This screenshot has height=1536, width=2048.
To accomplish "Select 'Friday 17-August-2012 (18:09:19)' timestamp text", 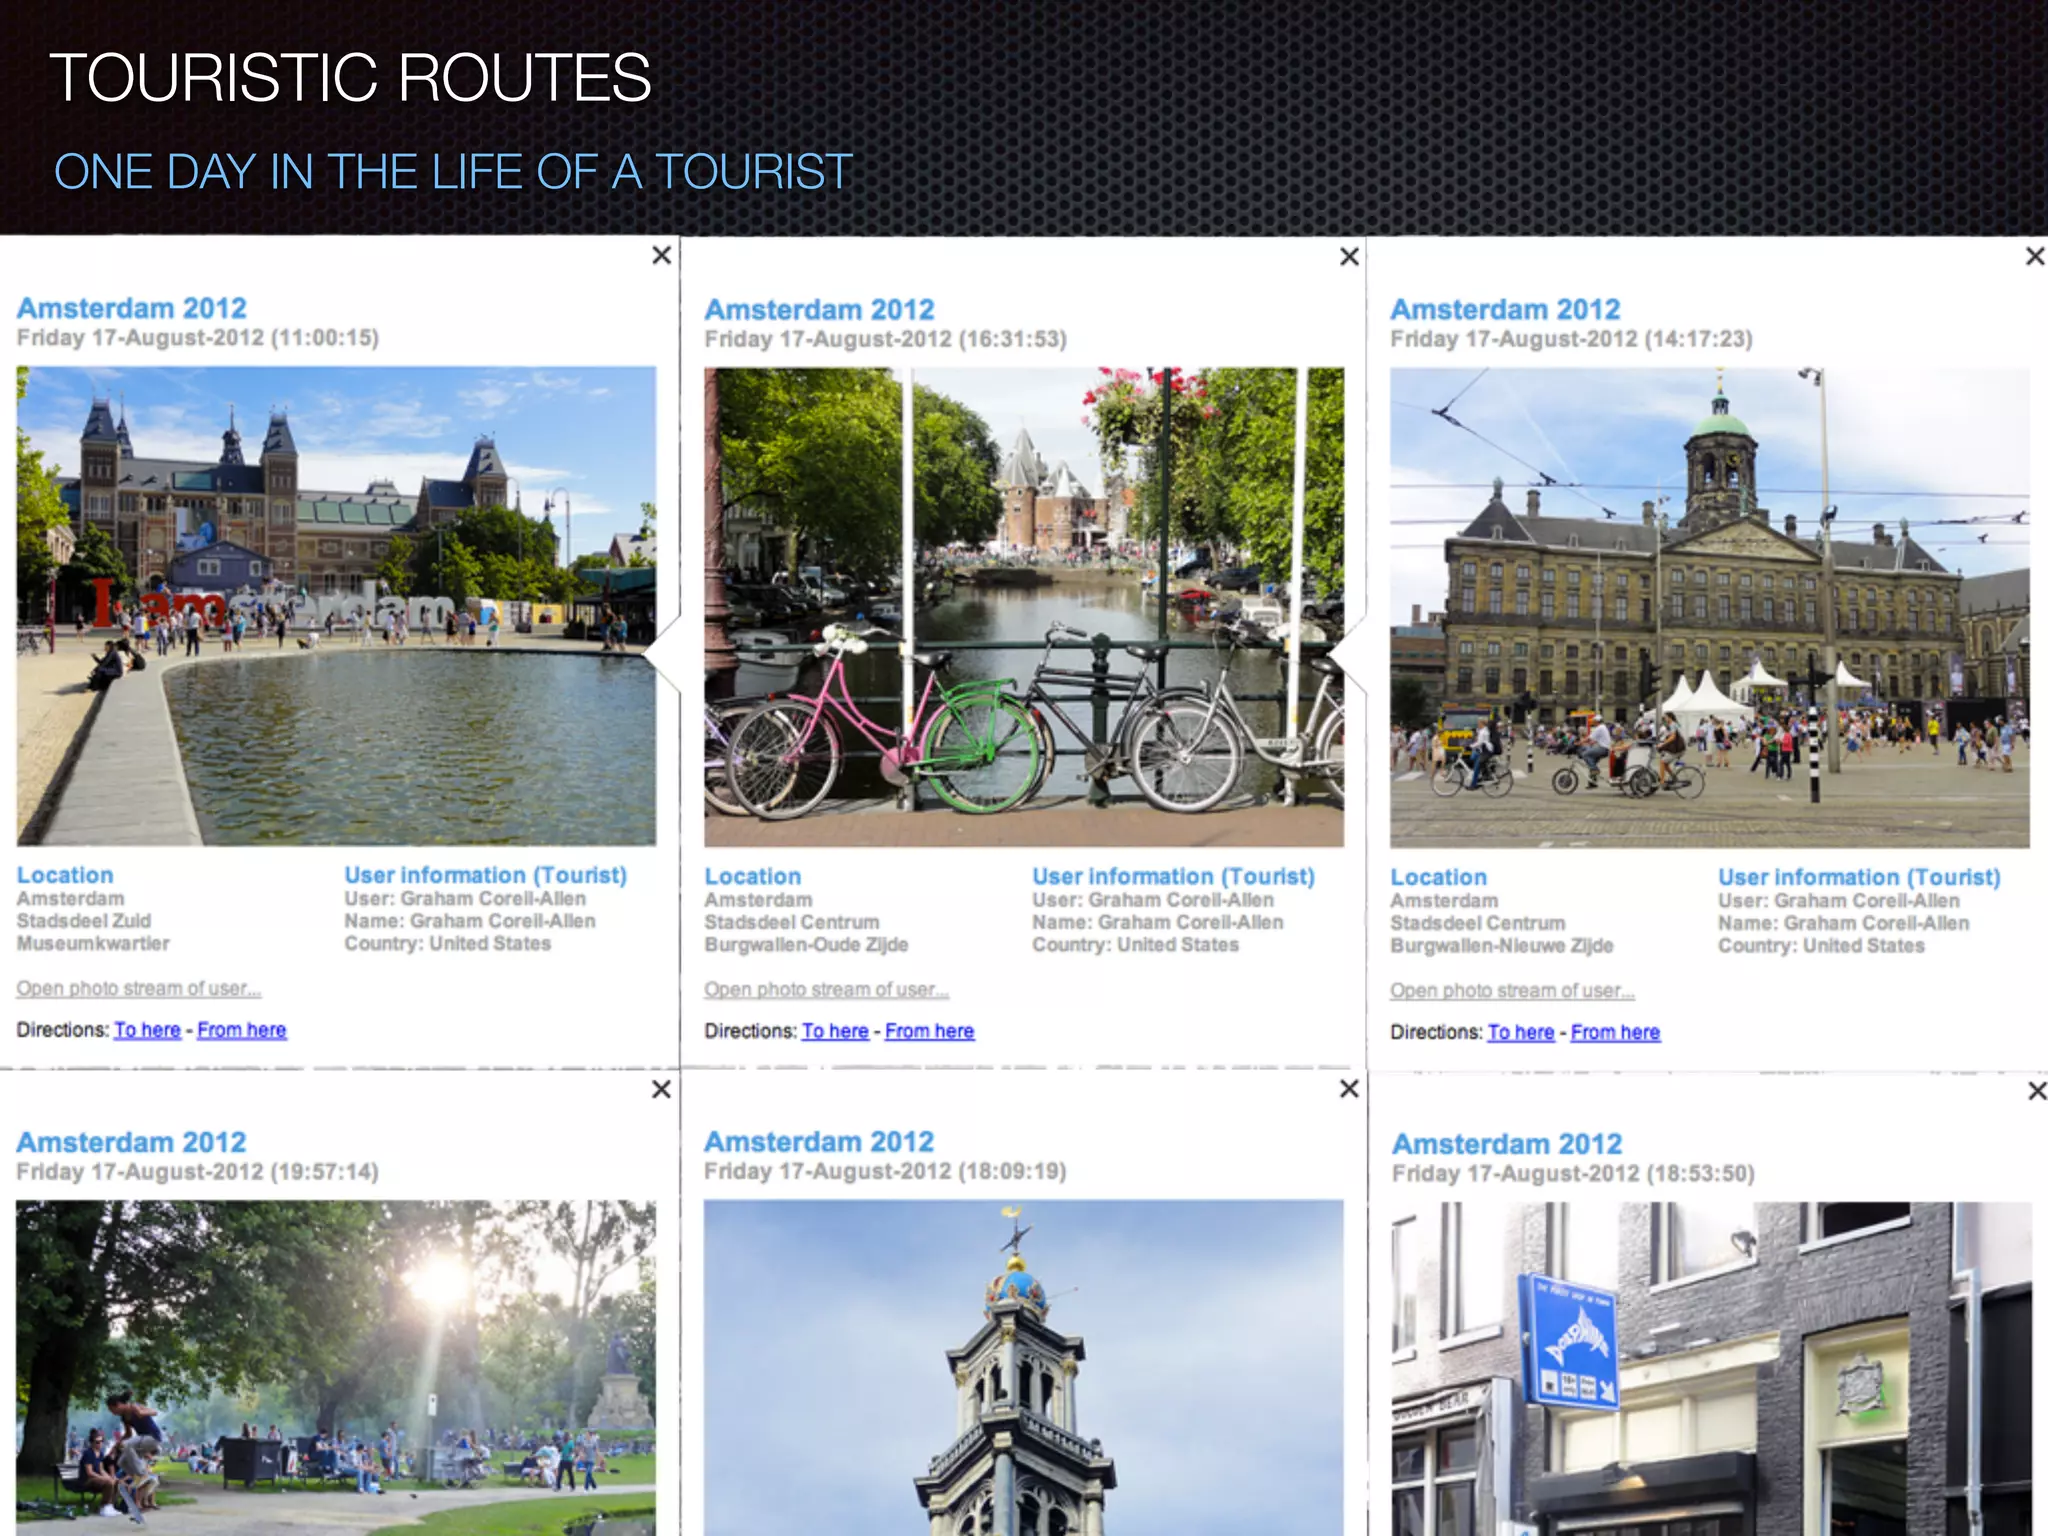I will (x=885, y=1171).
